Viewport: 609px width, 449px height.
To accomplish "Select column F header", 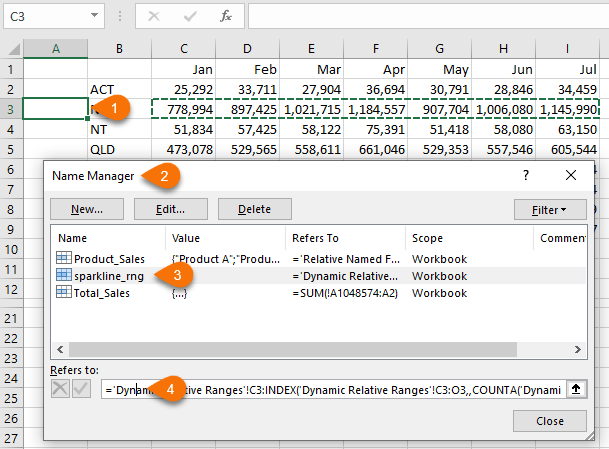I will 376,49.
